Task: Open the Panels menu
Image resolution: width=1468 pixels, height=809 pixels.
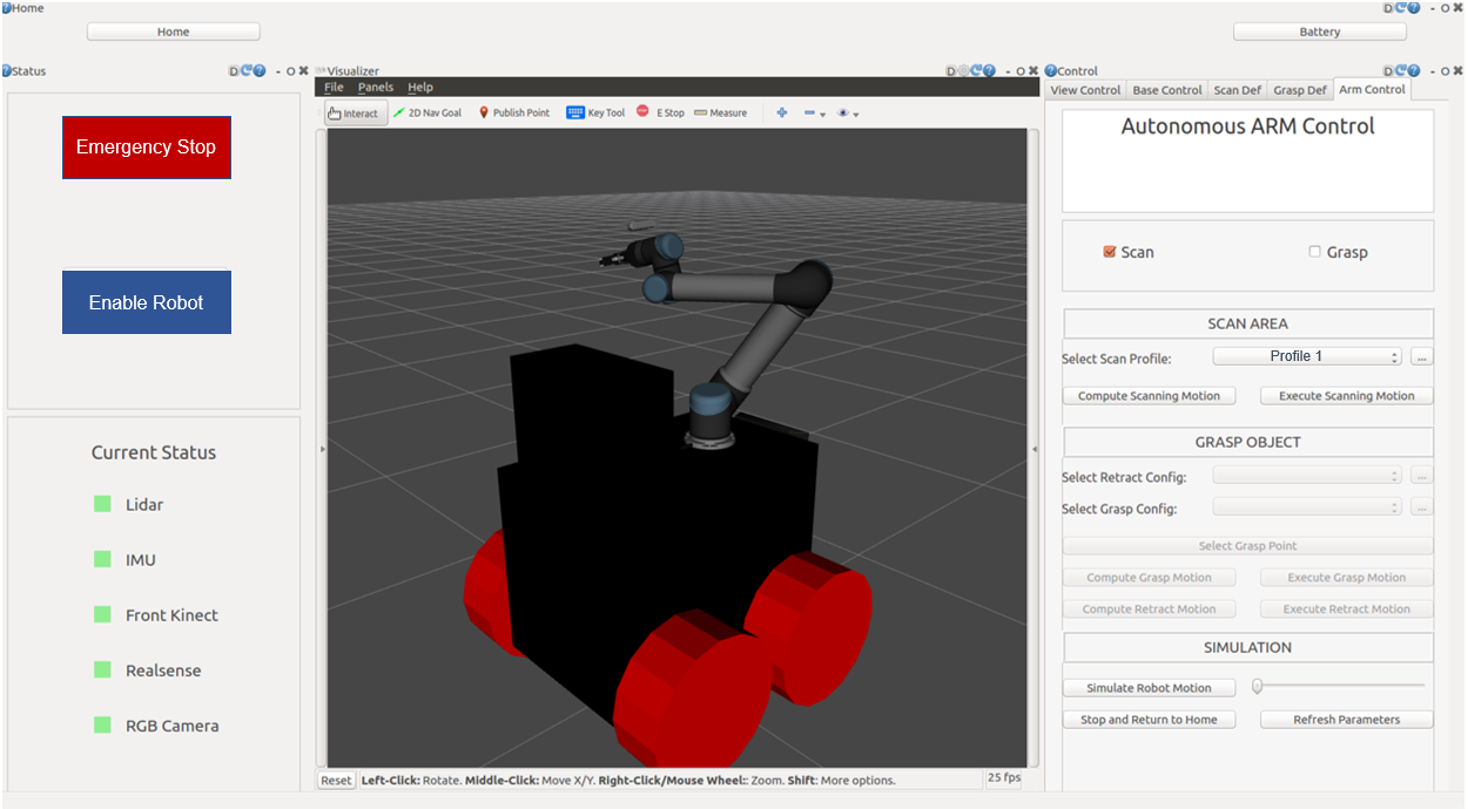Action: point(375,87)
